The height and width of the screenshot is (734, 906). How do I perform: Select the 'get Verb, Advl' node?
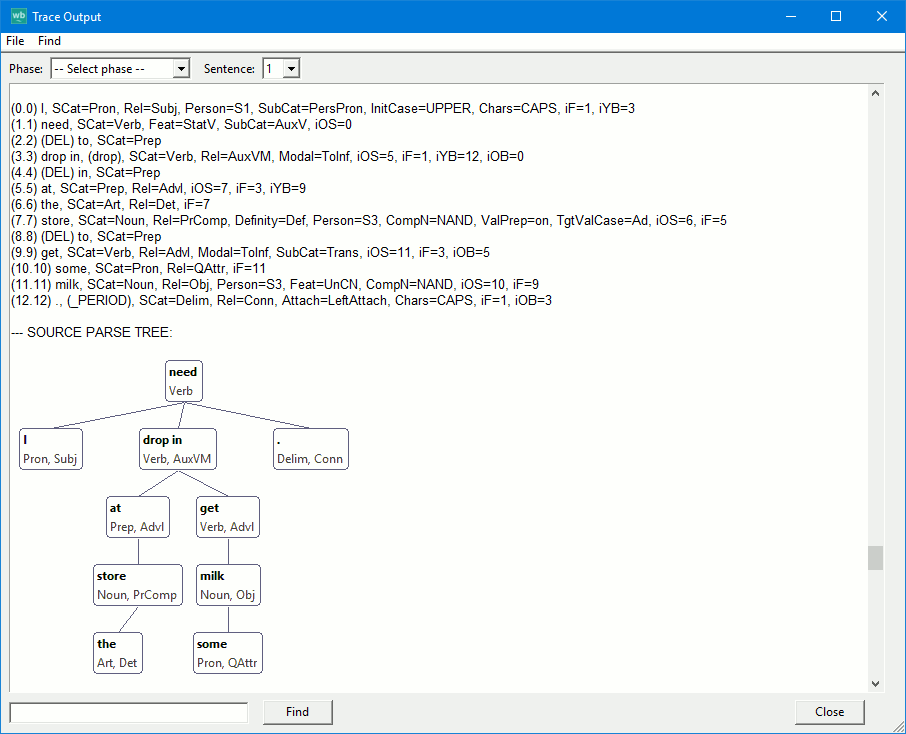[228, 517]
